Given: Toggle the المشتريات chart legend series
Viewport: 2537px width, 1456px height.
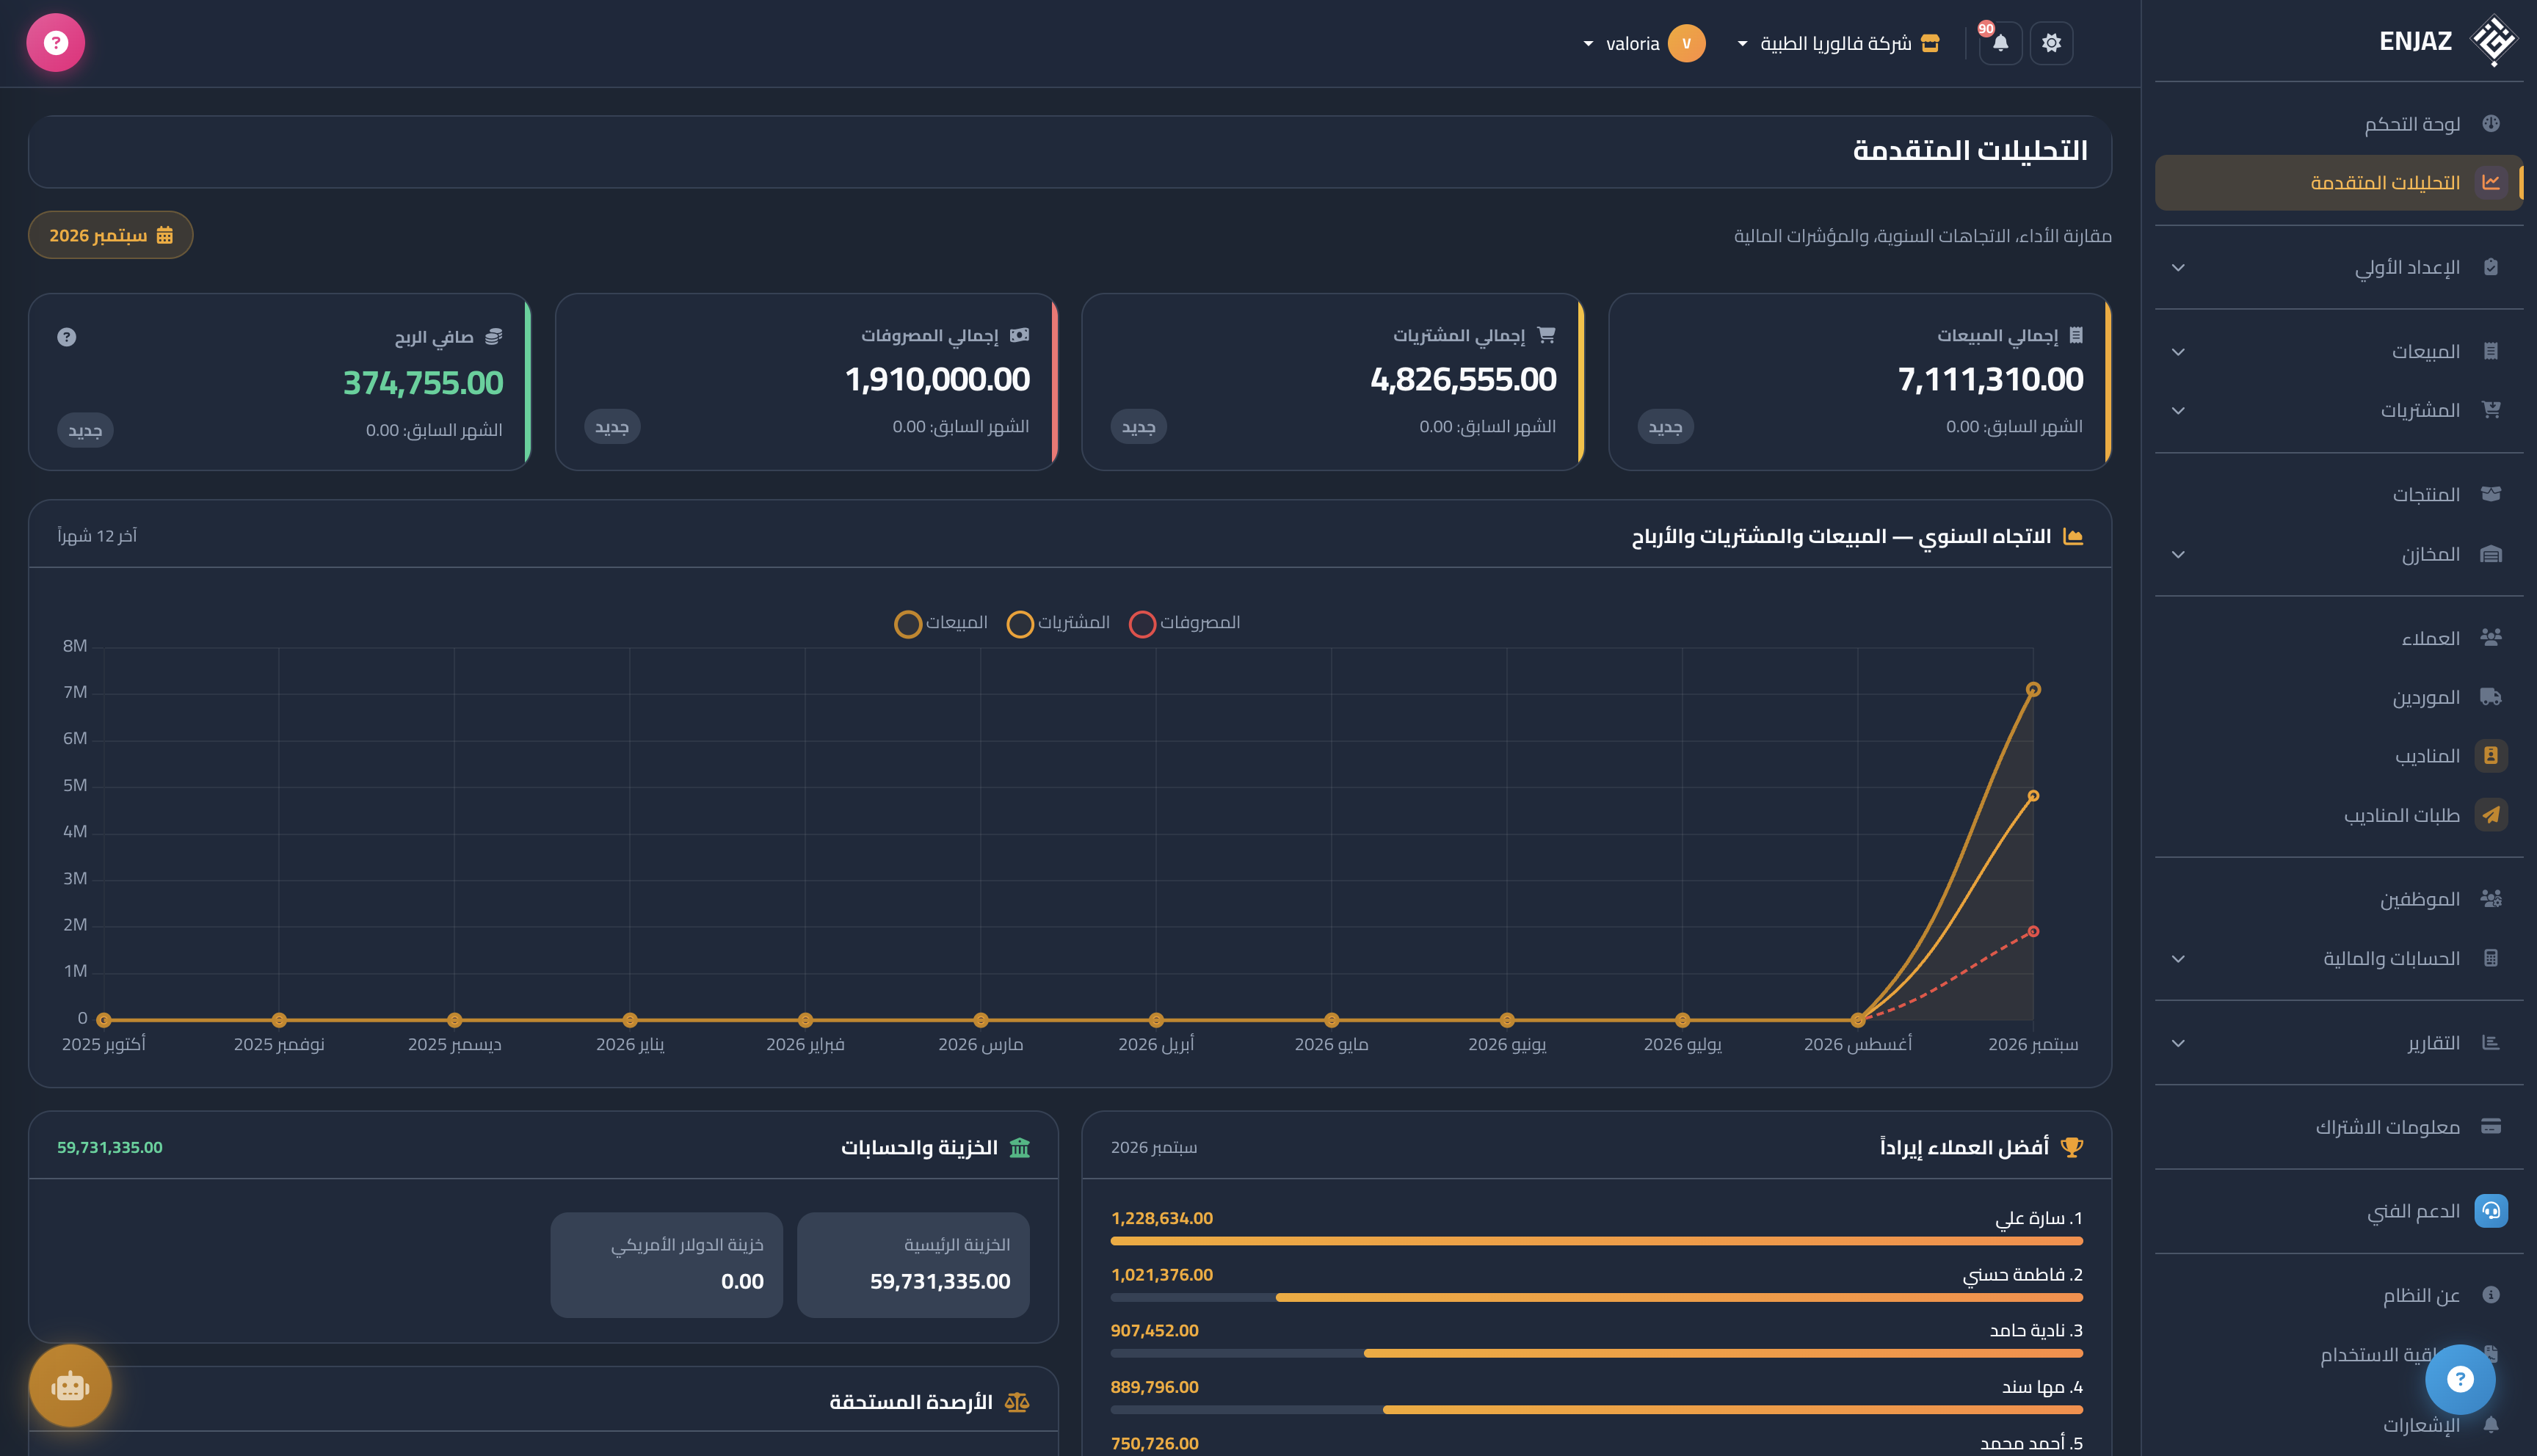Looking at the screenshot, I should coord(1058,623).
